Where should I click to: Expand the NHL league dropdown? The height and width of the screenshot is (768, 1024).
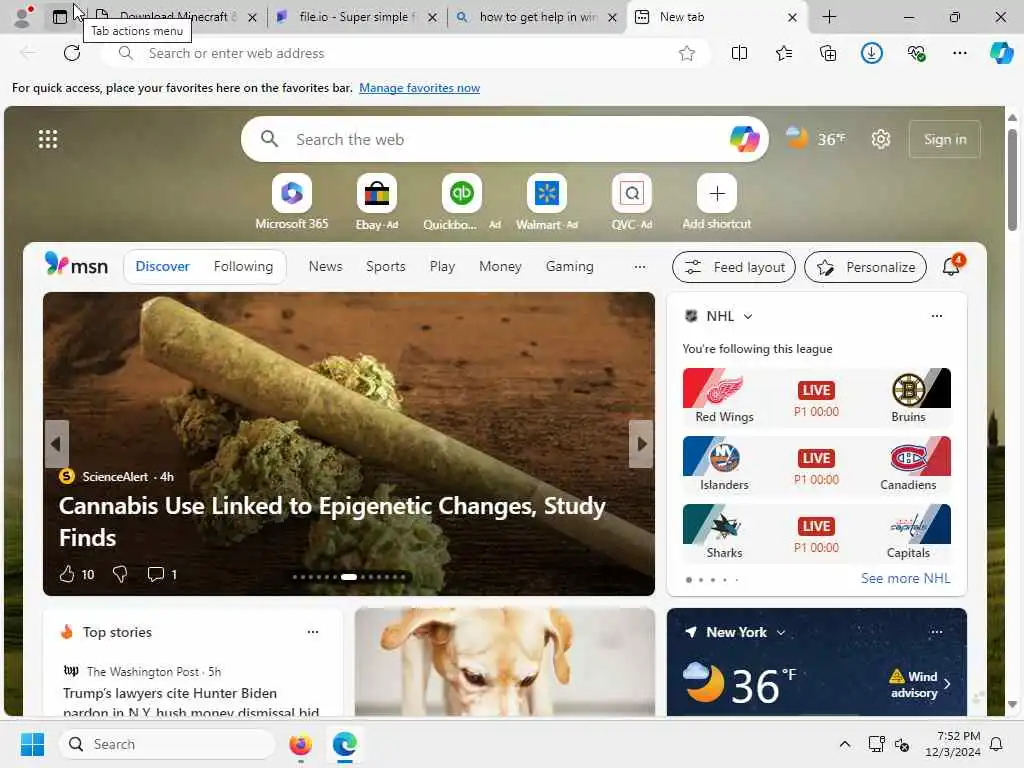point(748,316)
